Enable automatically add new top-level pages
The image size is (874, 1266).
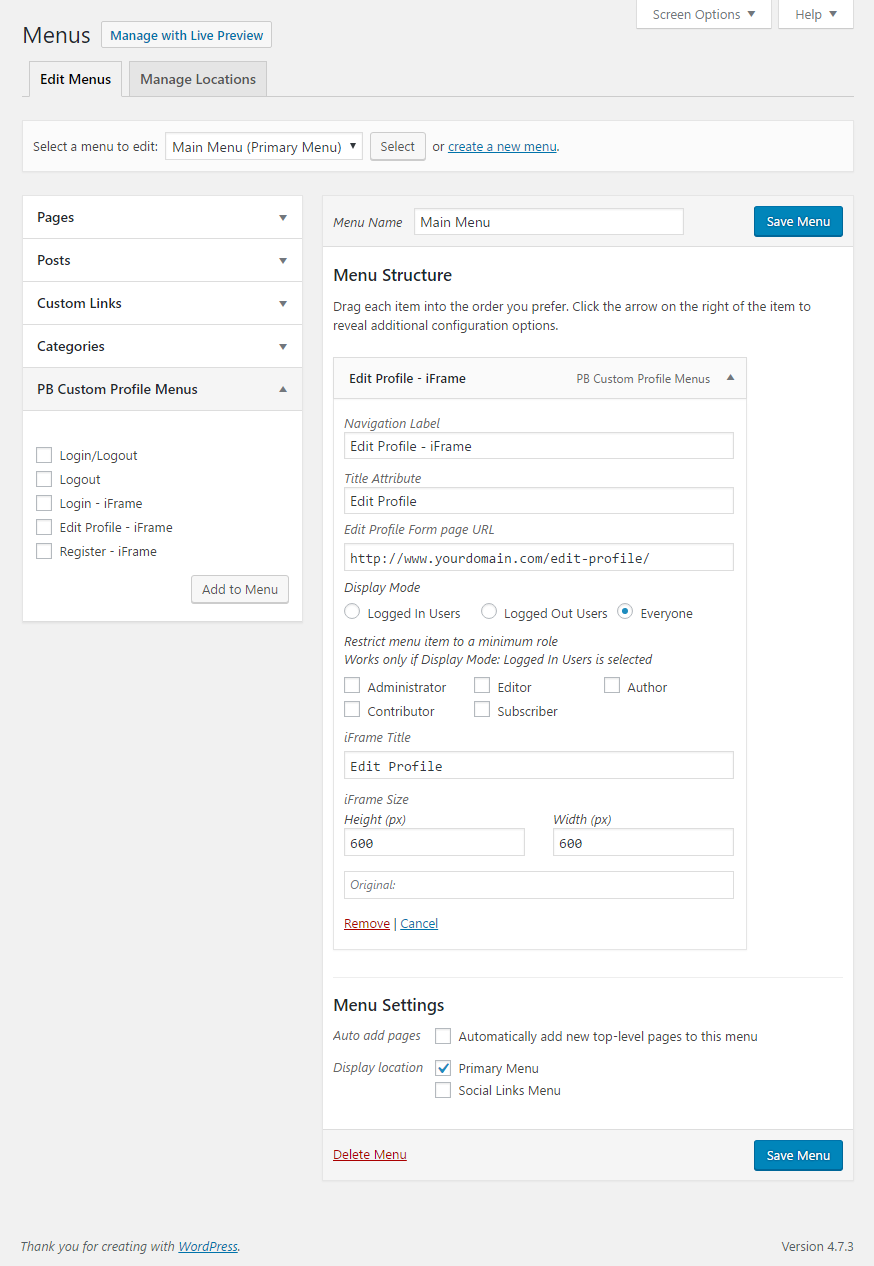pos(443,1036)
